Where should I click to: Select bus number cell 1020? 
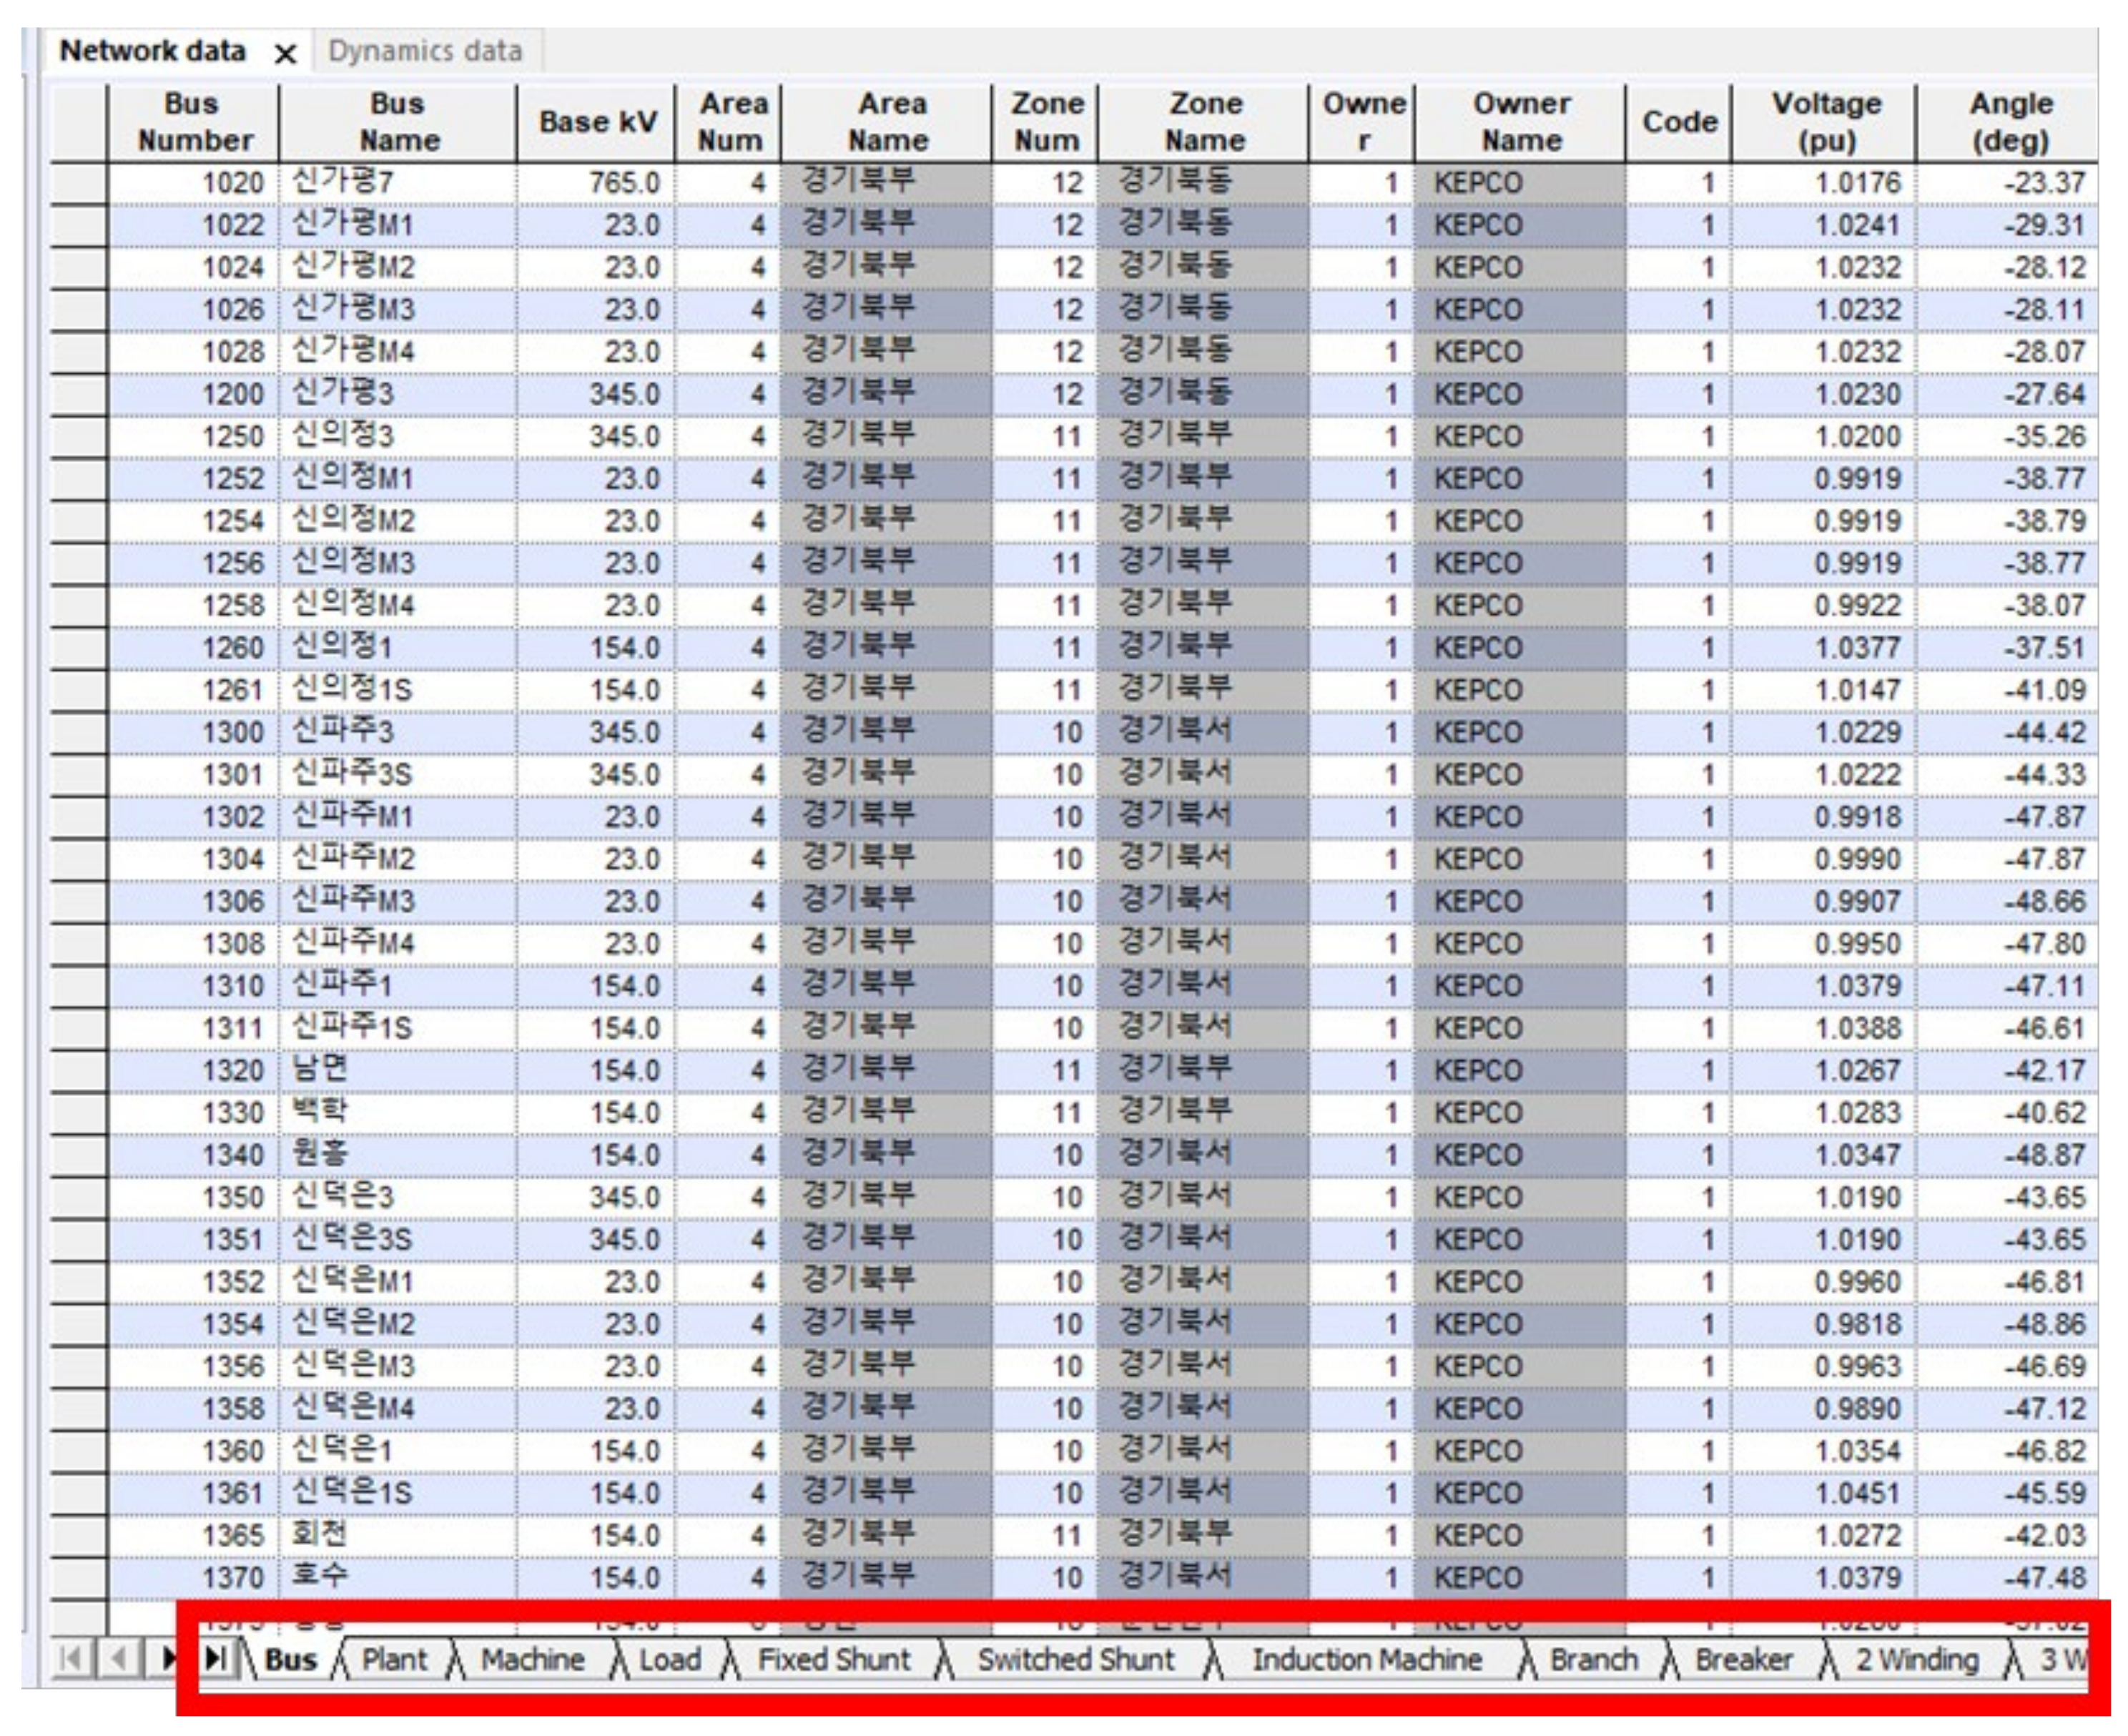click(x=194, y=183)
